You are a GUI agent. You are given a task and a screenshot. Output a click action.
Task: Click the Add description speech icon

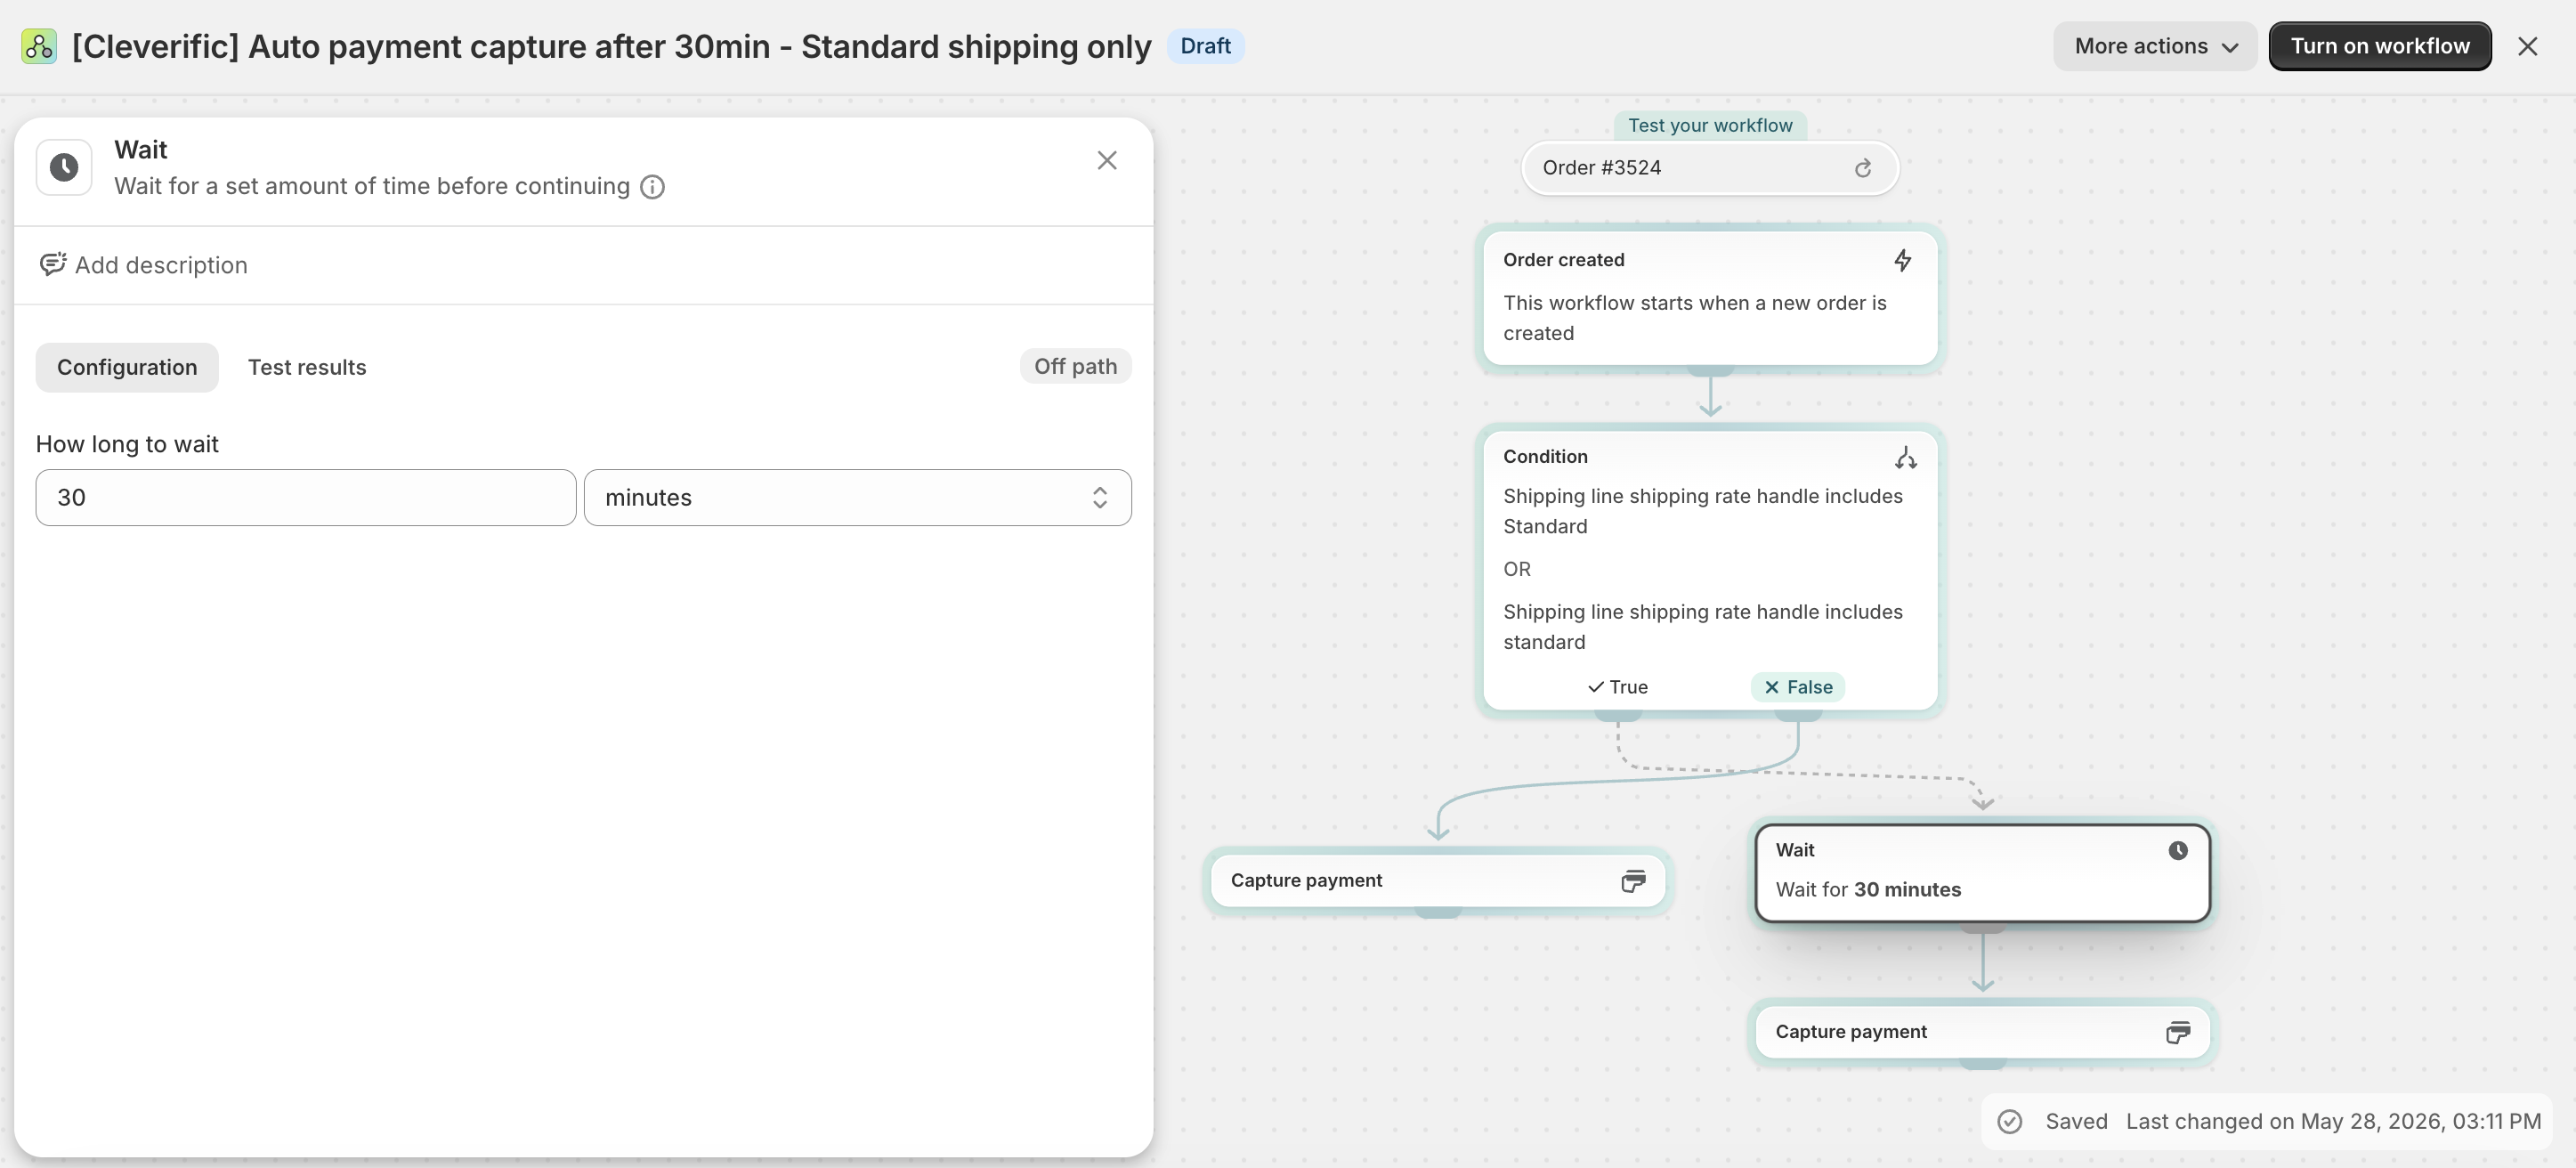[x=53, y=264]
